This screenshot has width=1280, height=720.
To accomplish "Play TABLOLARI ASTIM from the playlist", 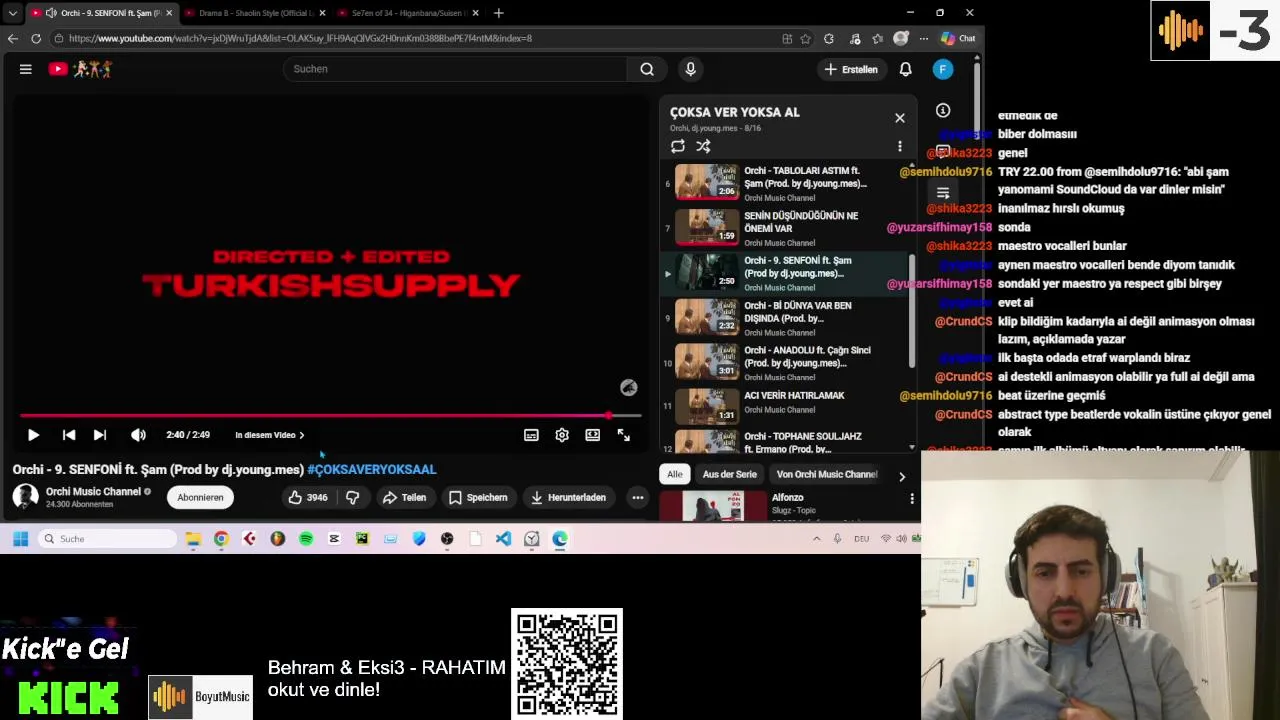I will tap(785, 182).
